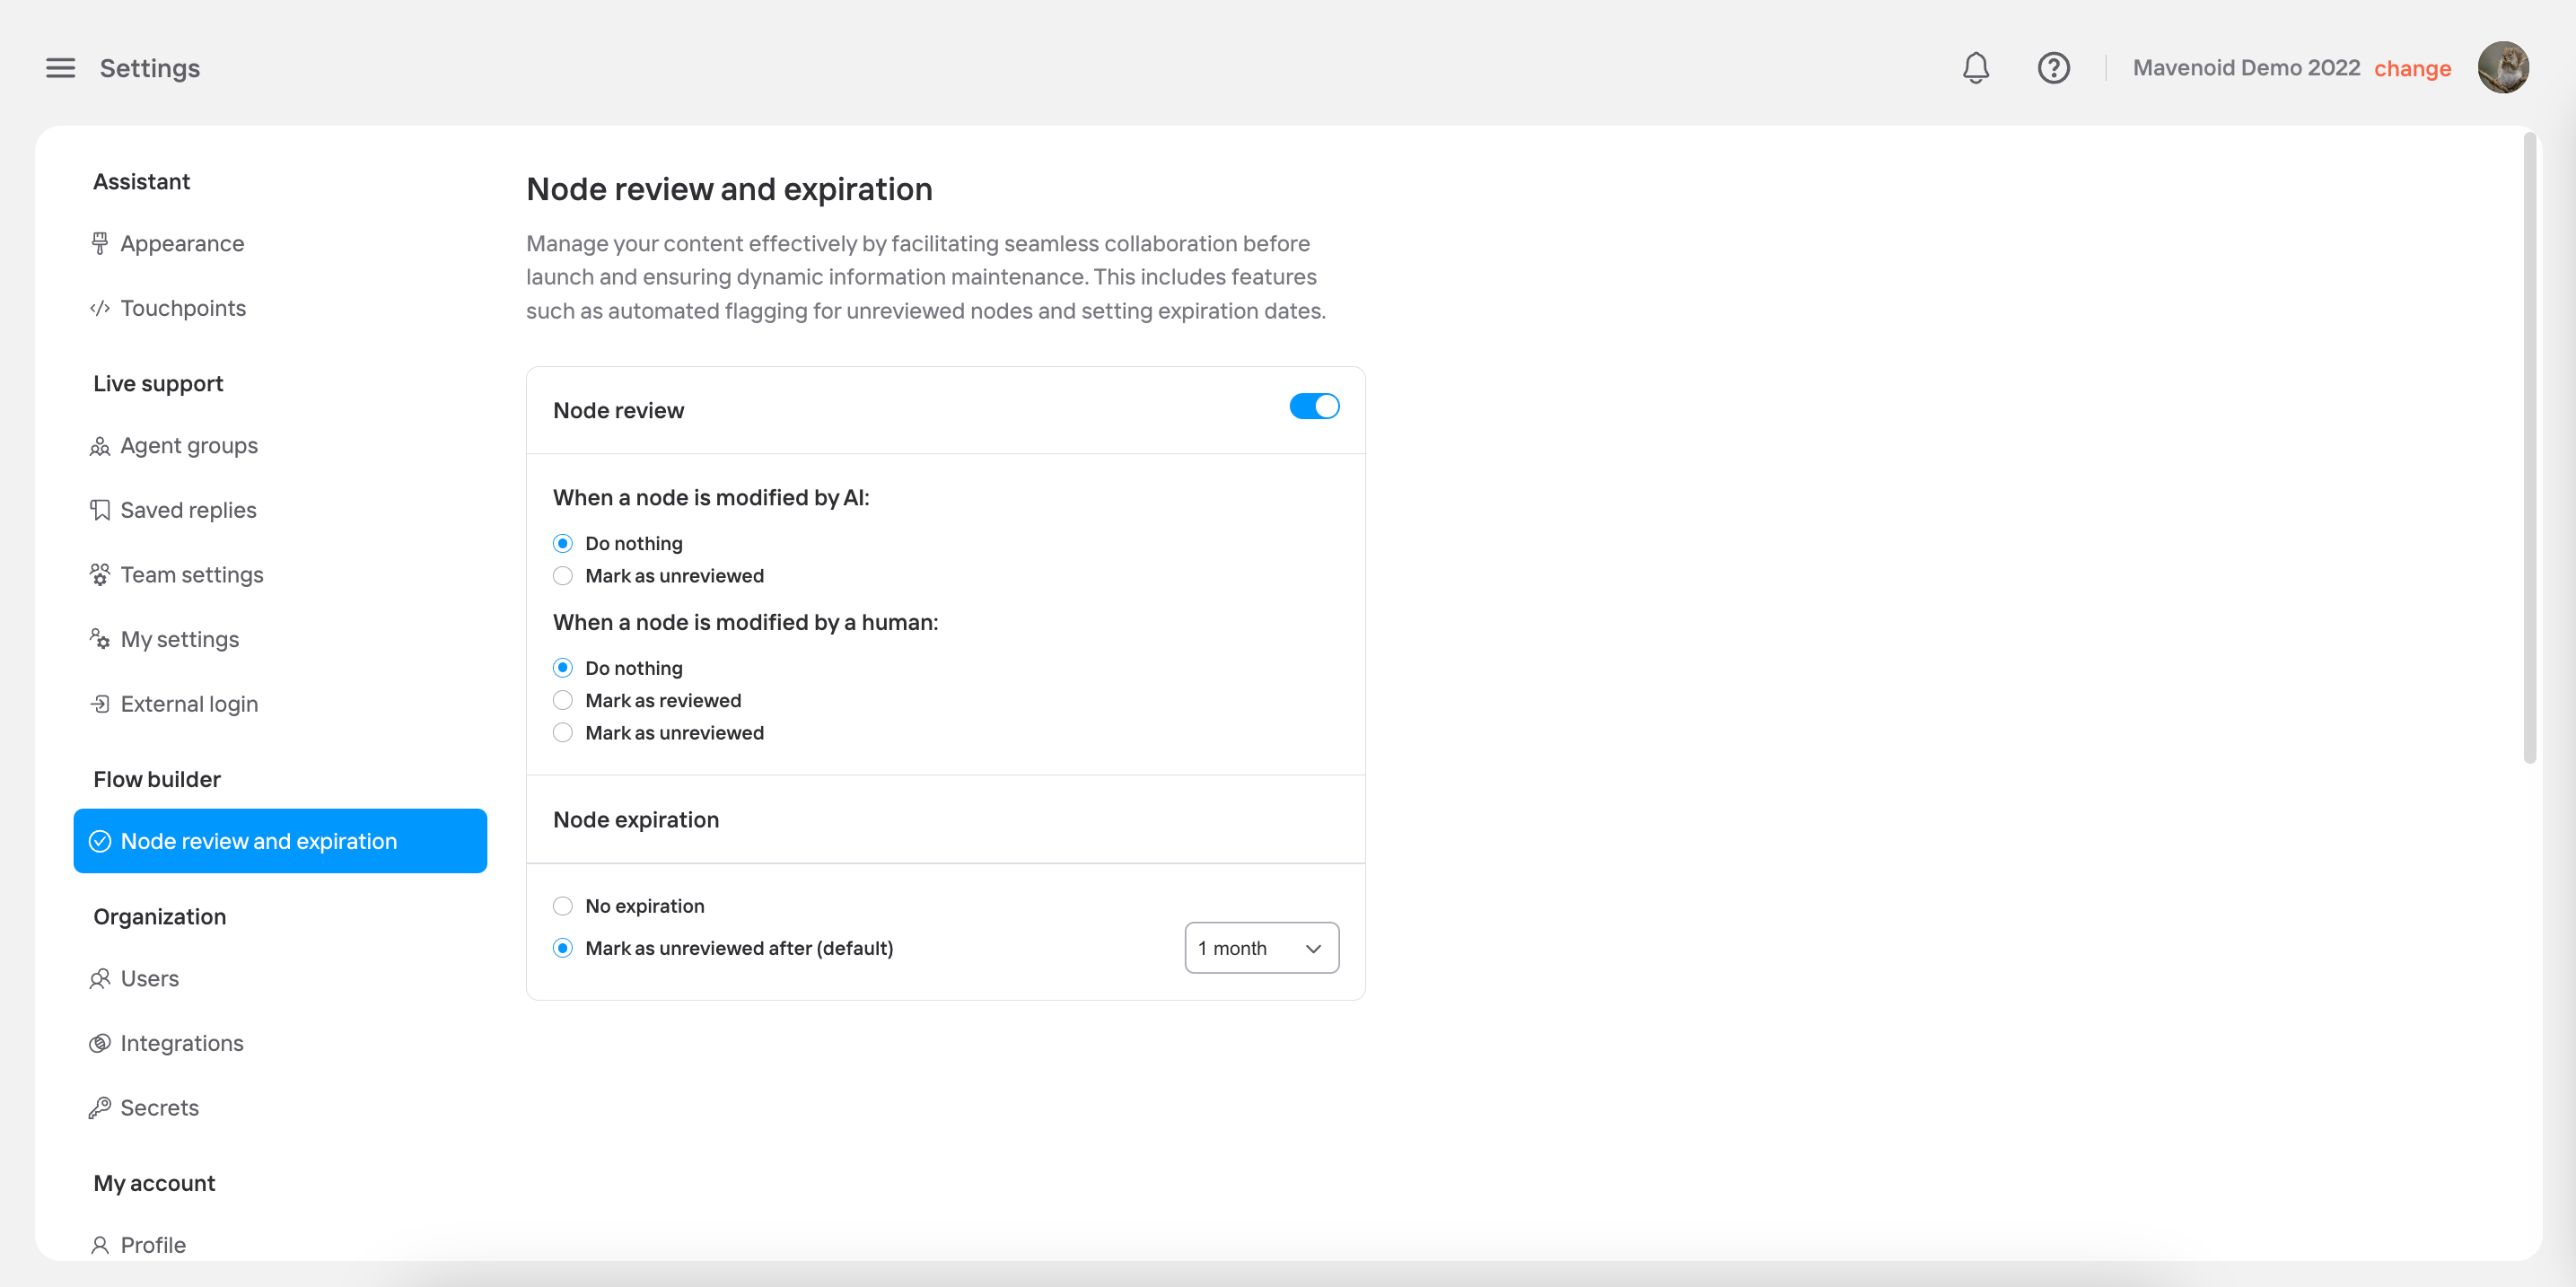This screenshot has width=2576, height=1287.
Task: Click the Team settings gear icon
Action: (x=100, y=575)
